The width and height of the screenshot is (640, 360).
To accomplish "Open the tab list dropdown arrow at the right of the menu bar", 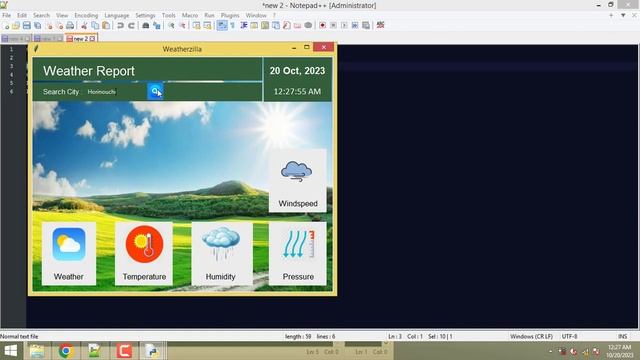I will pyautogui.click(x=623, y=16).
